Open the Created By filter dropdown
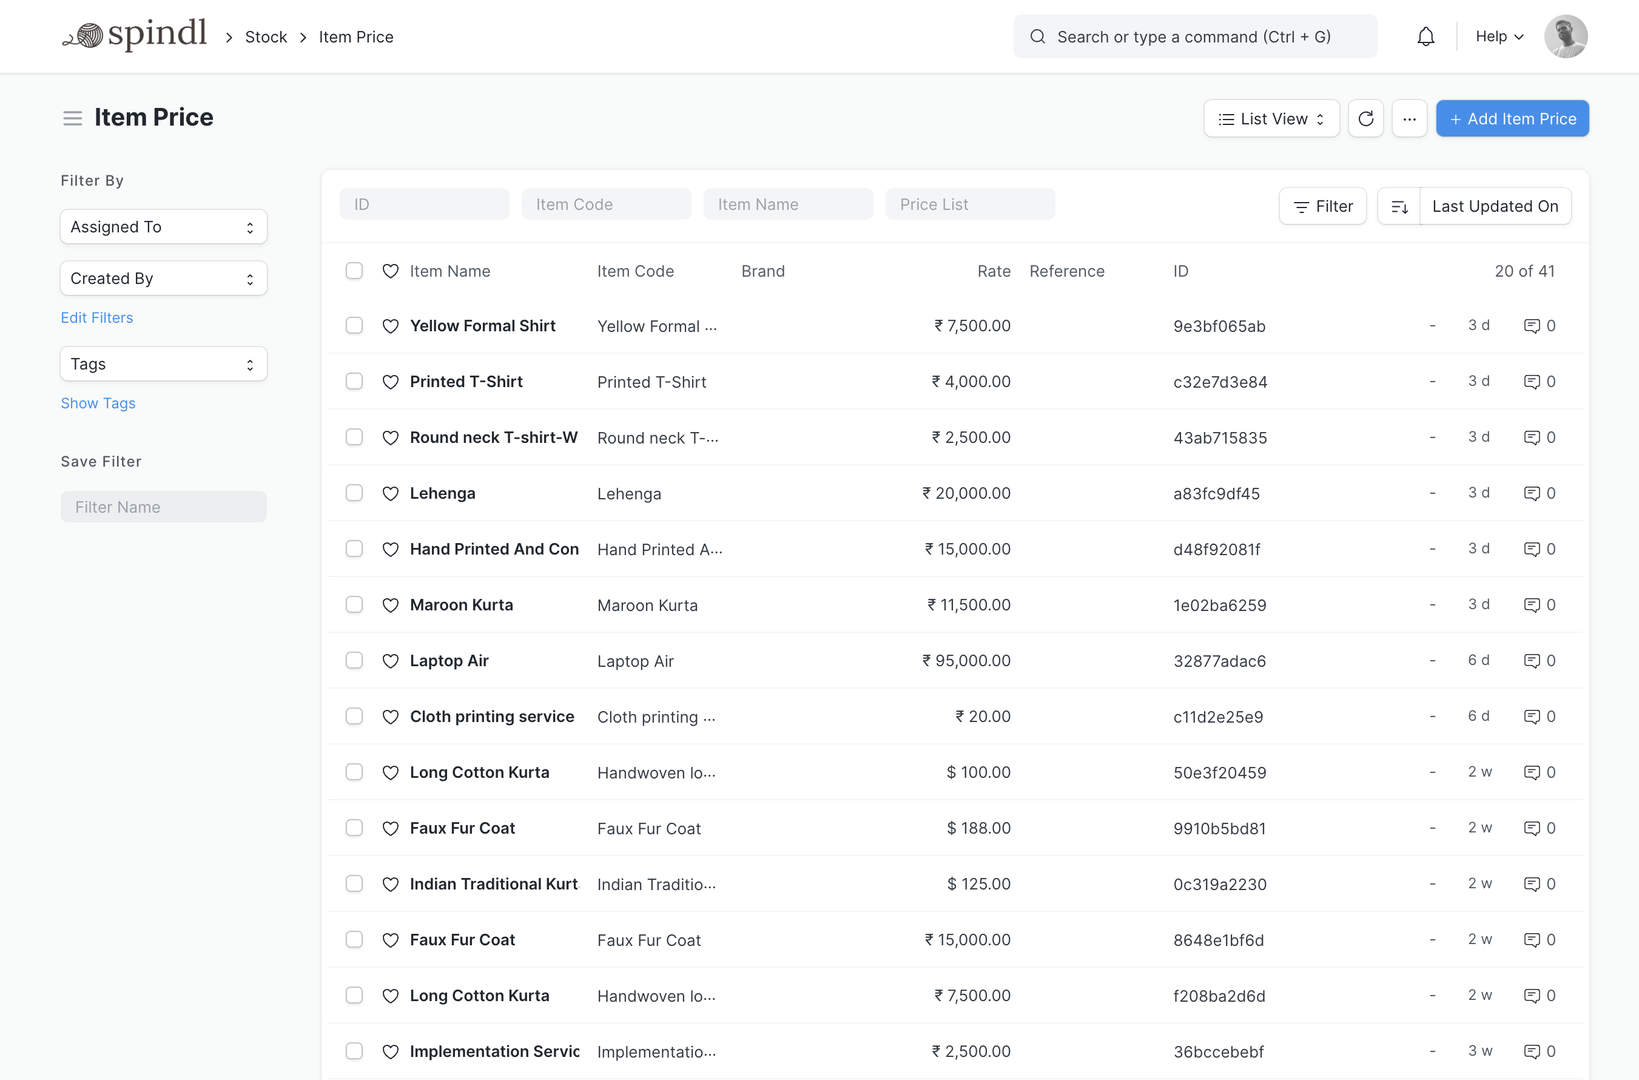Image resolution: width=1639 pixels, height=1080 pixels. 164,279
